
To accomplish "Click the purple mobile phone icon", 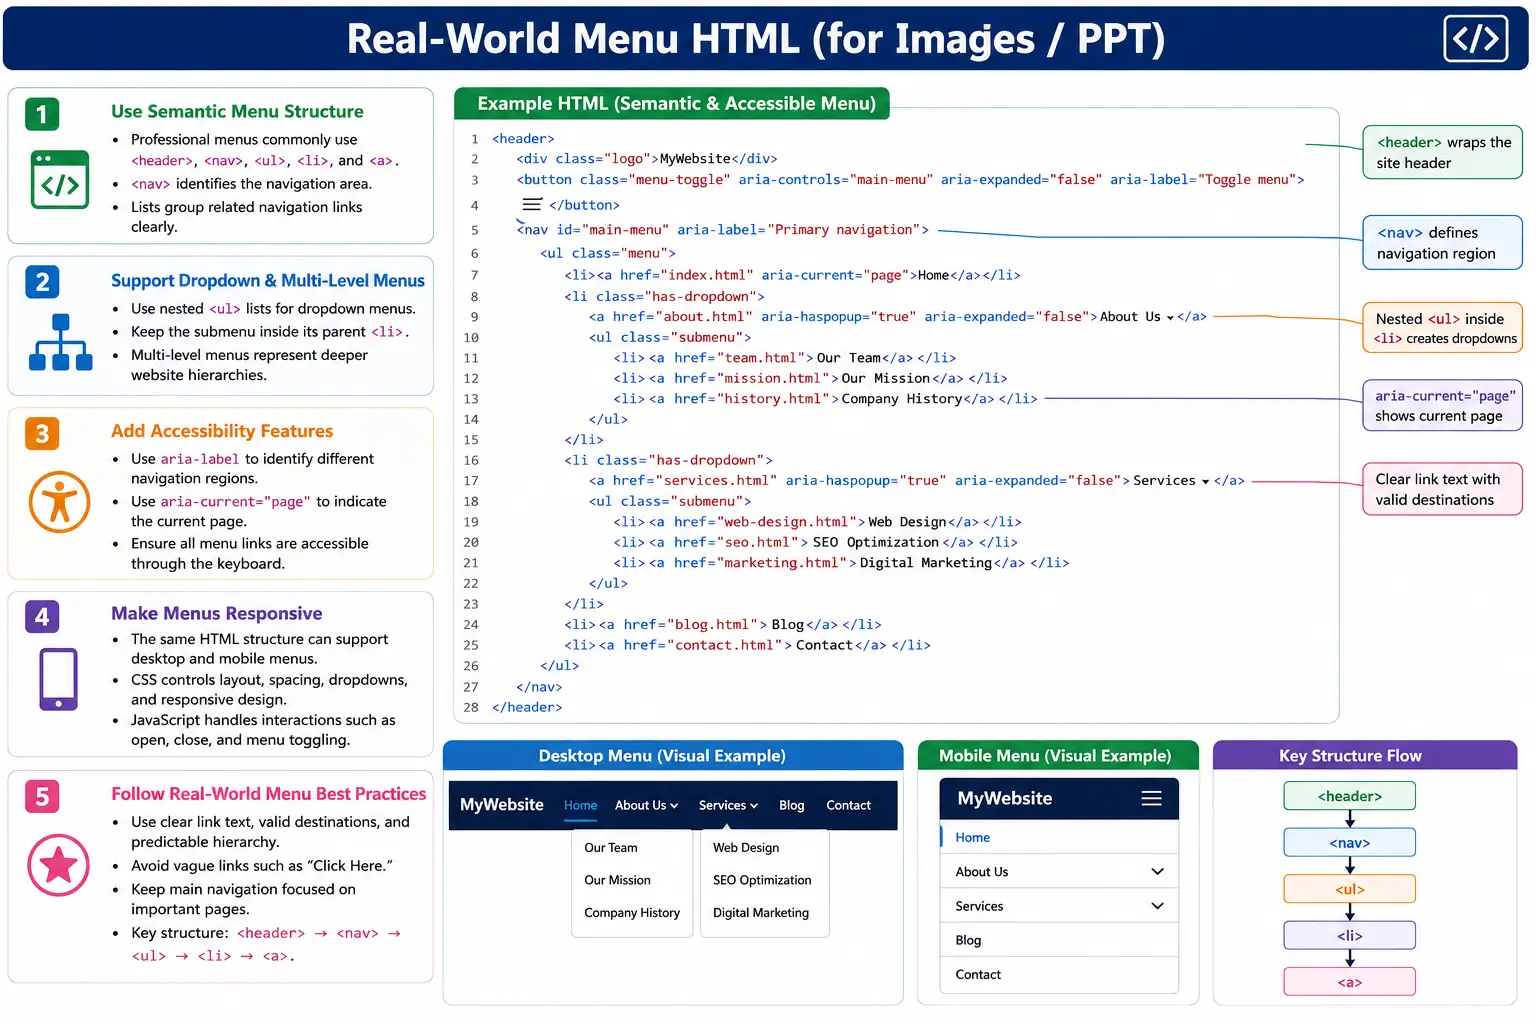I will [x=58, y=679].
